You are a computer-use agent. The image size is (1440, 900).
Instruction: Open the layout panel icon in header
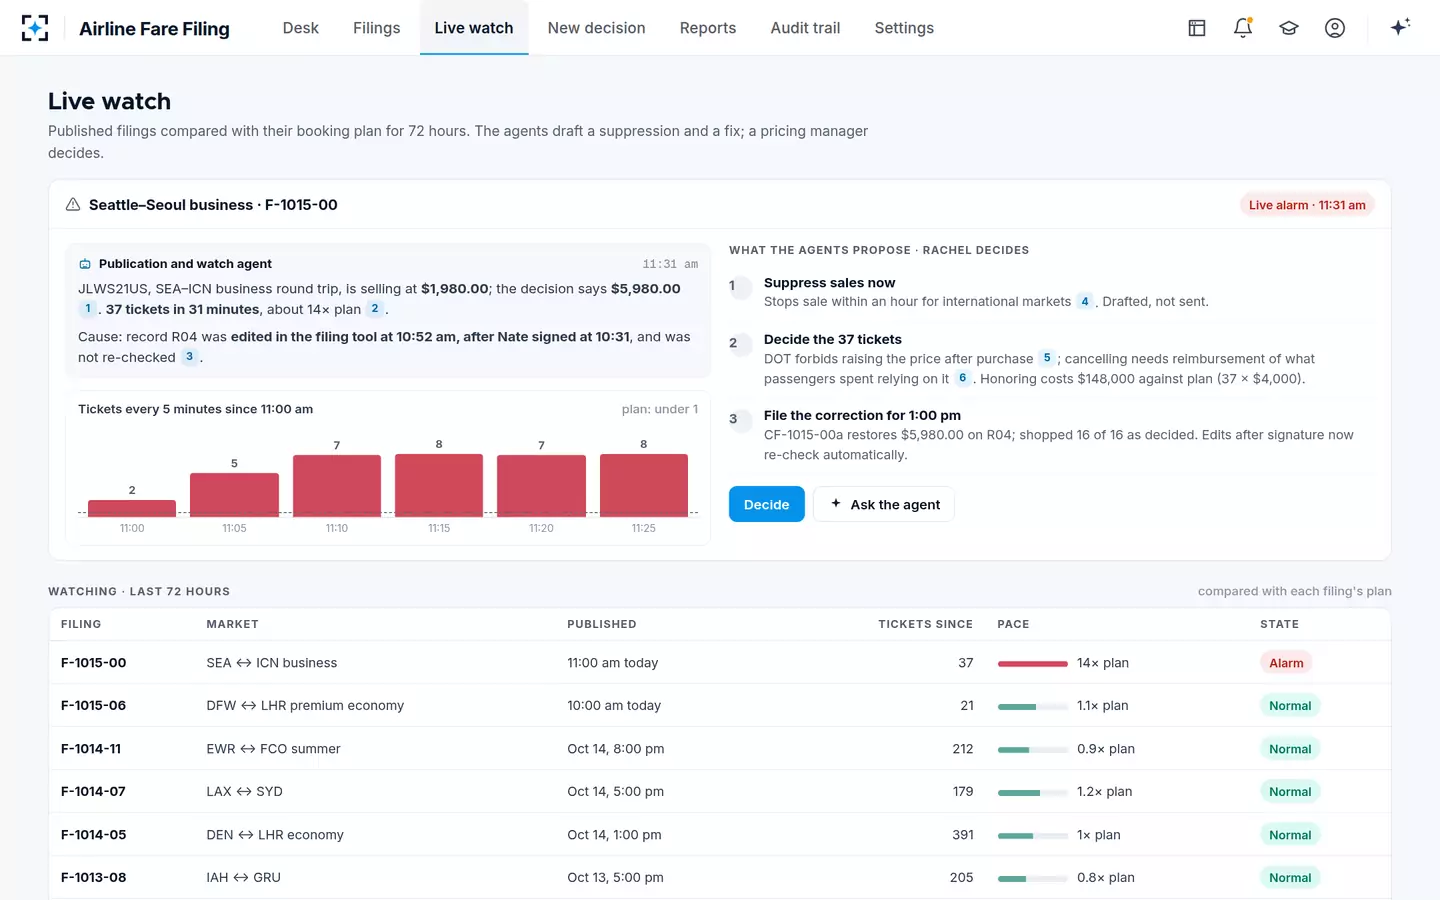(1197, 28)
